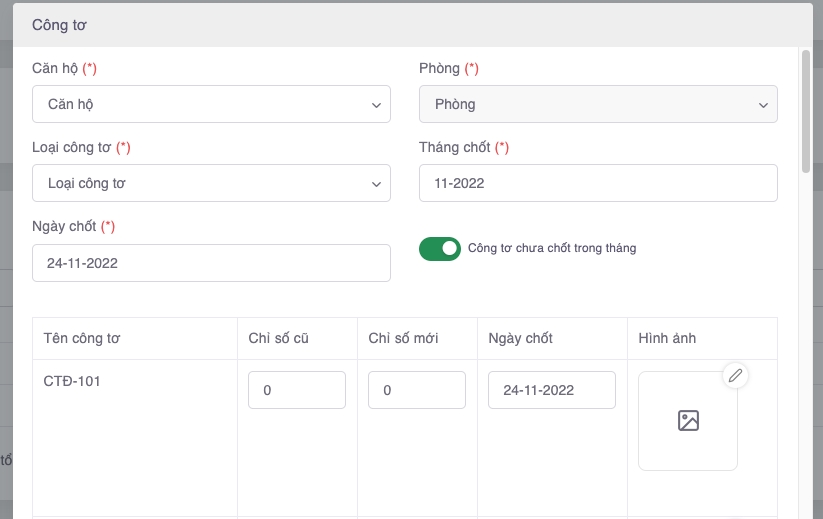Image resolution: width=823 pixels, height=519 pixels.
Task: Expand the Phòng dropdown
Action: [x=598, y=104]
